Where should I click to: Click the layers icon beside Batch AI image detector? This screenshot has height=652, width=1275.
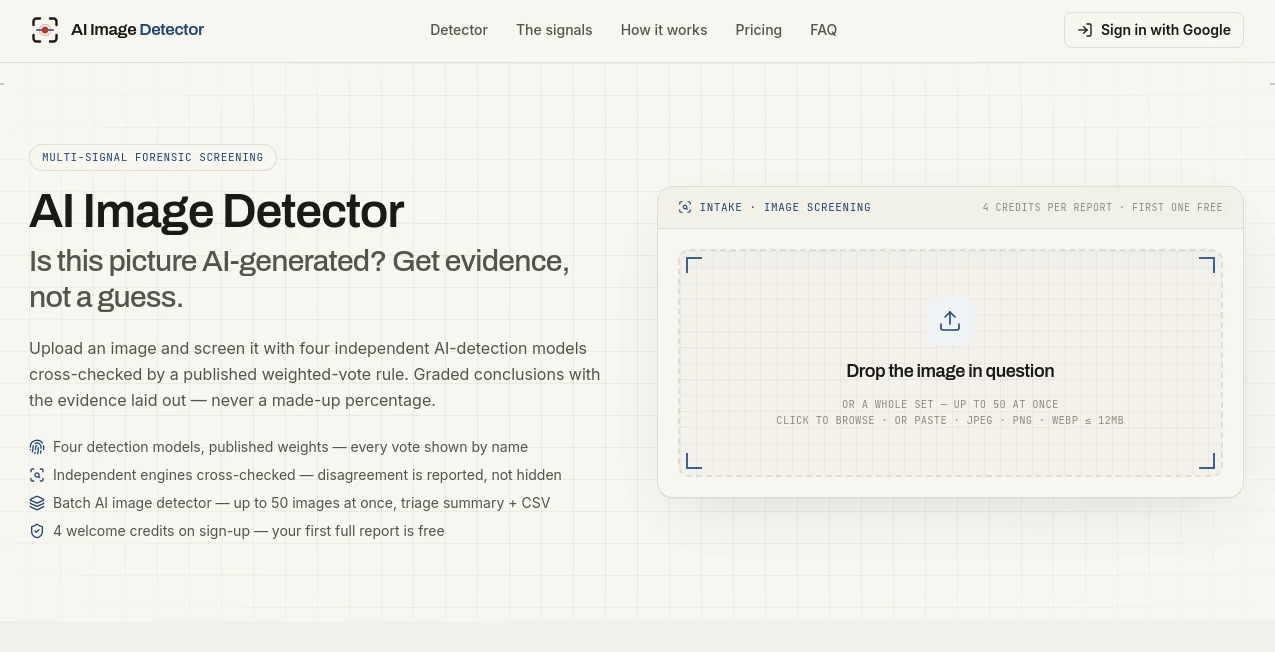pyautogui.click(x=37, y=503)
